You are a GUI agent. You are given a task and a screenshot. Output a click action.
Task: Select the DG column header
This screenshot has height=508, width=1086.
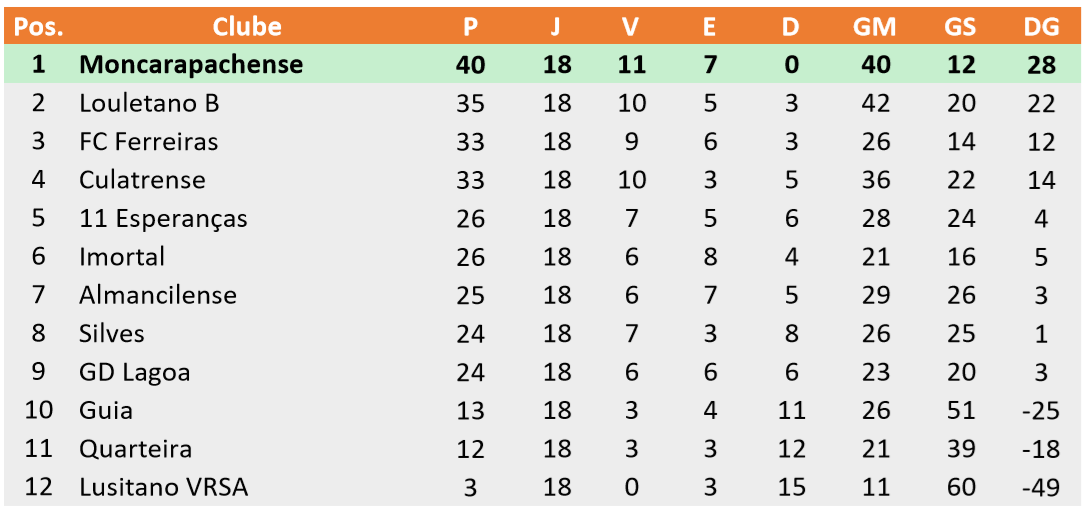pos(1042,27)
